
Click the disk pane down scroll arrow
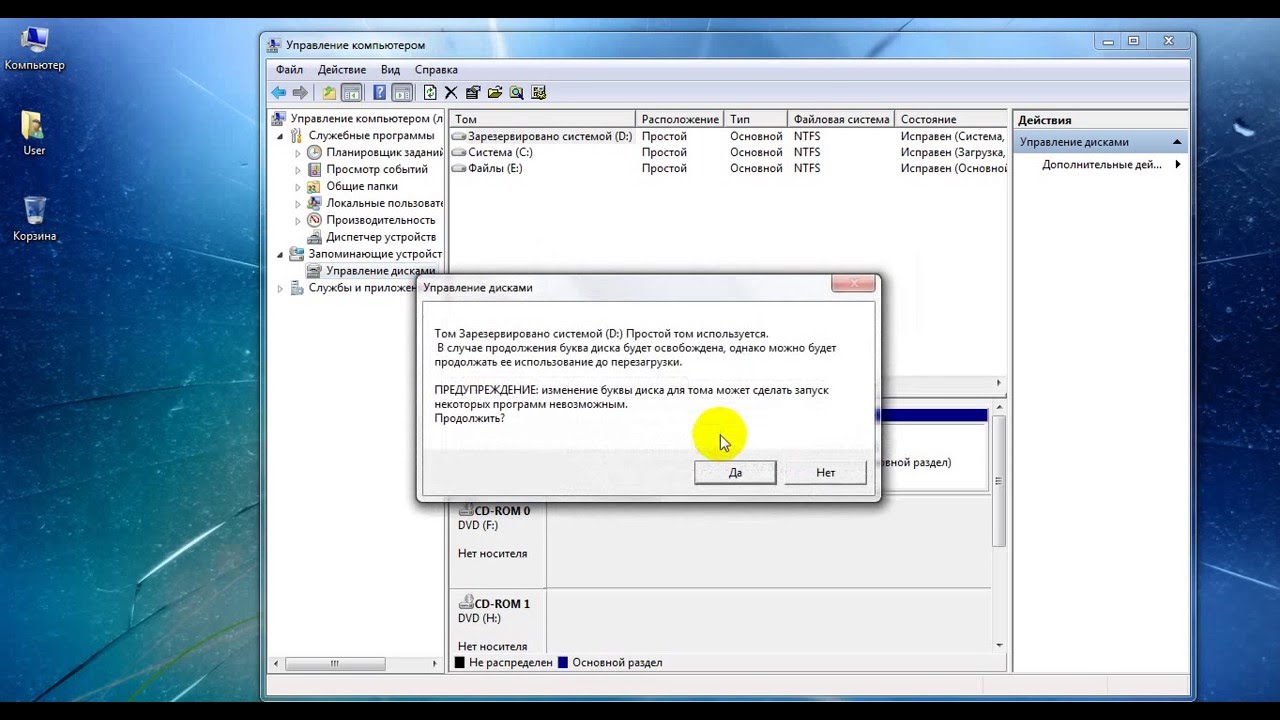999,646
